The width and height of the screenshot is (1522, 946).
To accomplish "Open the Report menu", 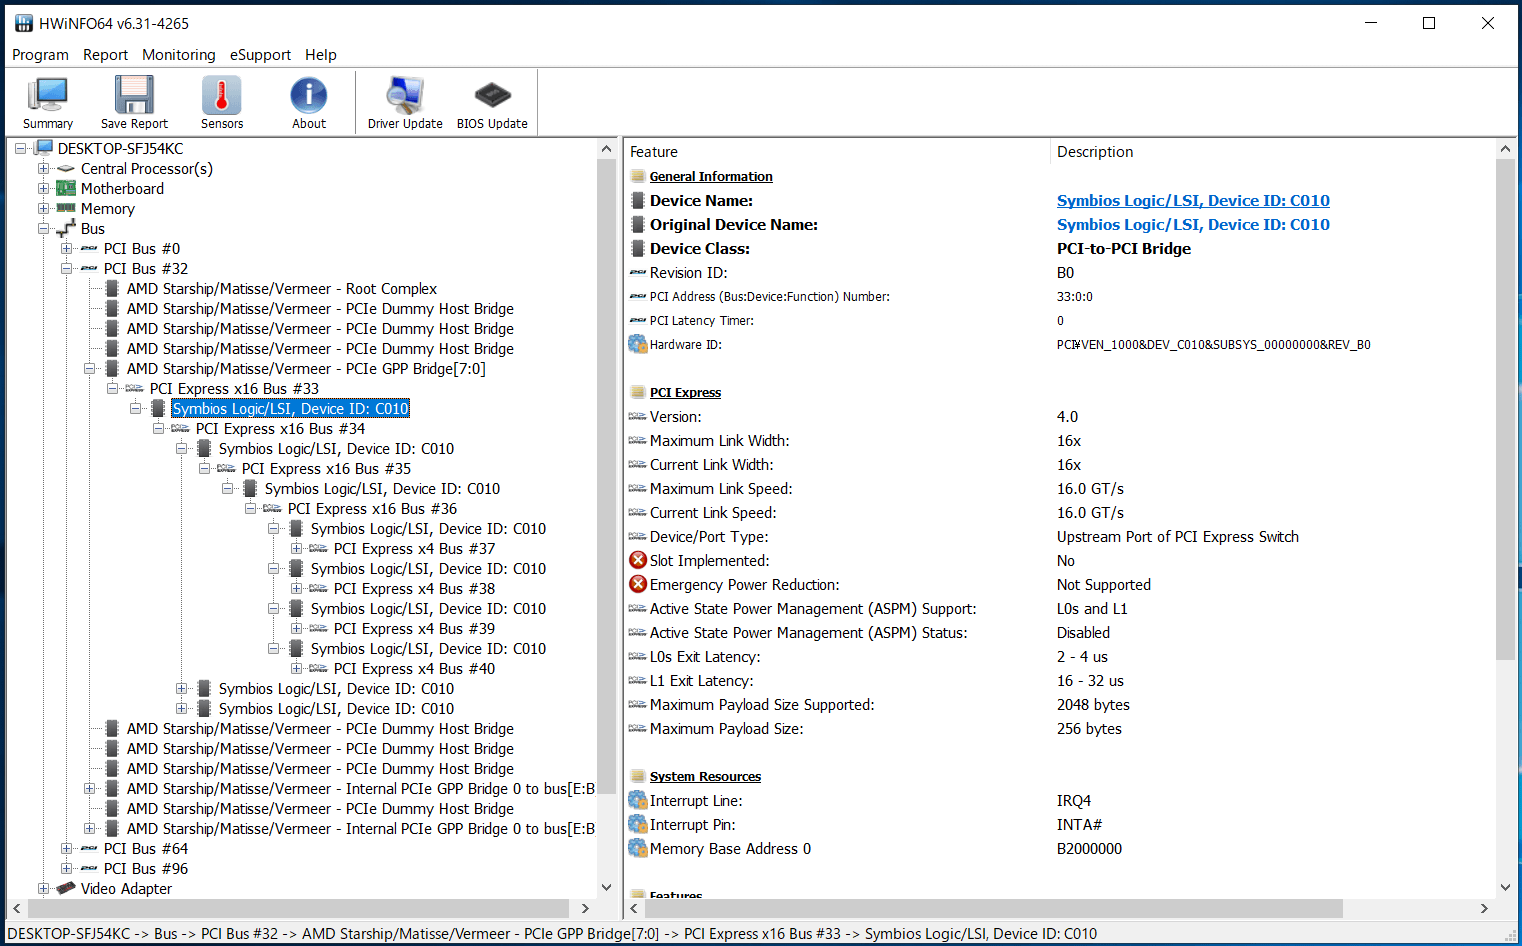I will [105, 55].
